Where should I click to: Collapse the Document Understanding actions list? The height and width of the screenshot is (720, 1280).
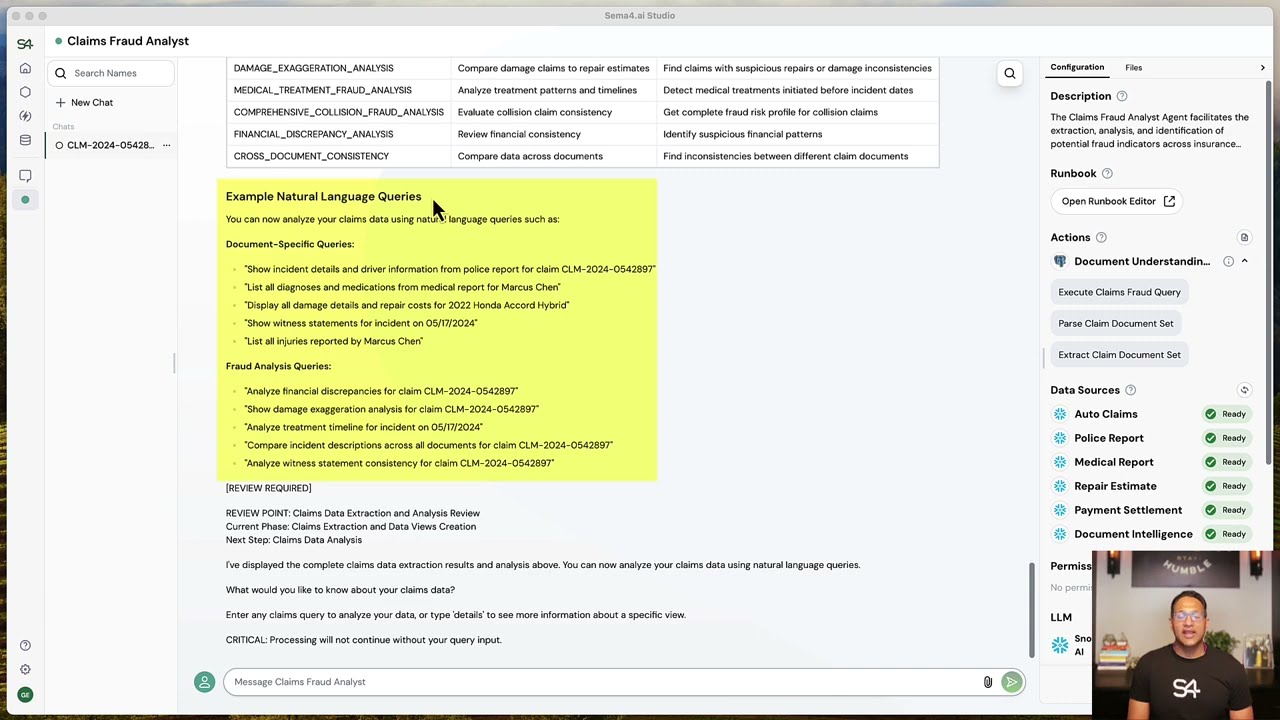[1244, 261]
